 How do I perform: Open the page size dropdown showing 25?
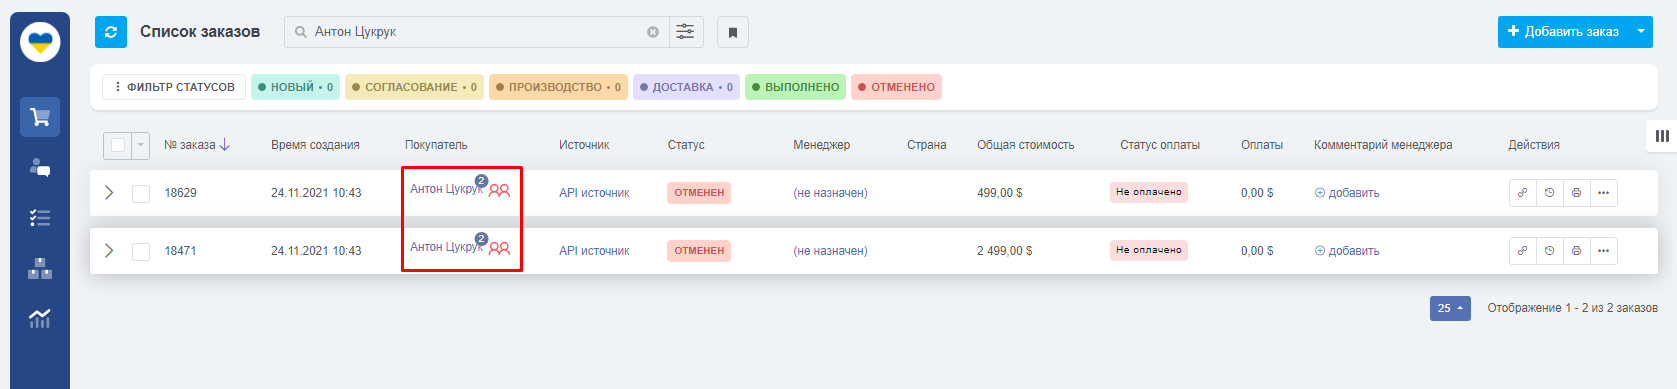point(1450,308)
